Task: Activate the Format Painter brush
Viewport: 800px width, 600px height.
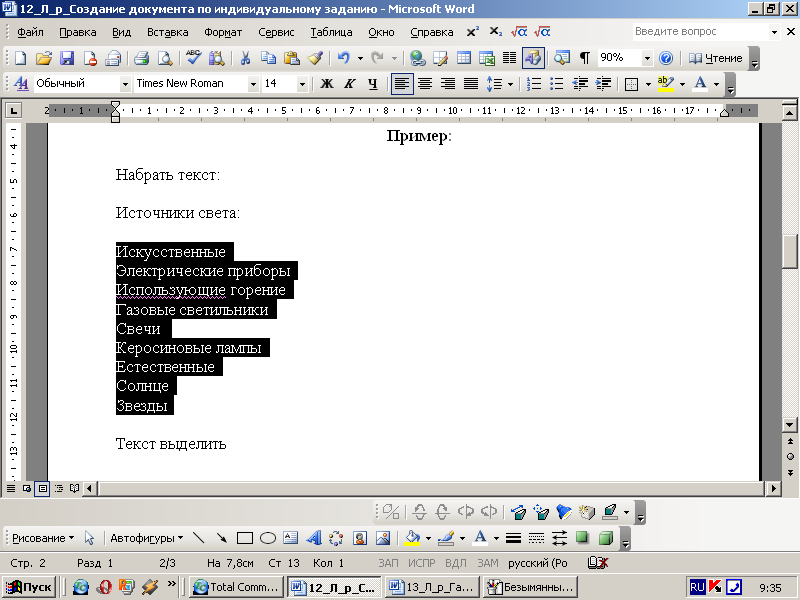Action: (x=315, y=58)
